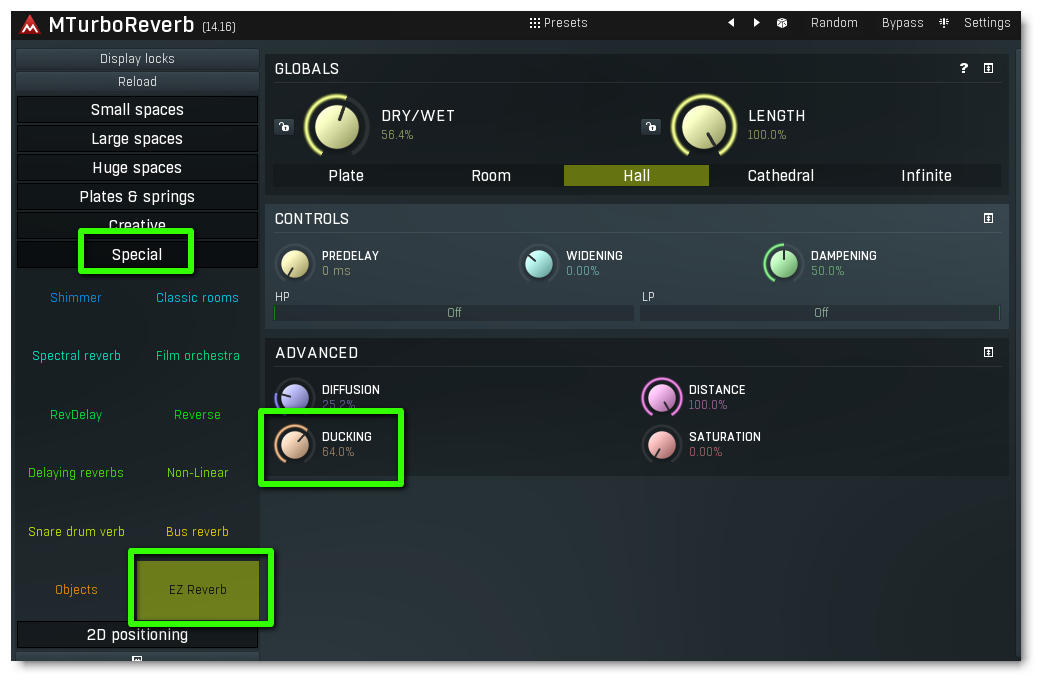Click the Saturation 0.00% value

click(706, 452)
